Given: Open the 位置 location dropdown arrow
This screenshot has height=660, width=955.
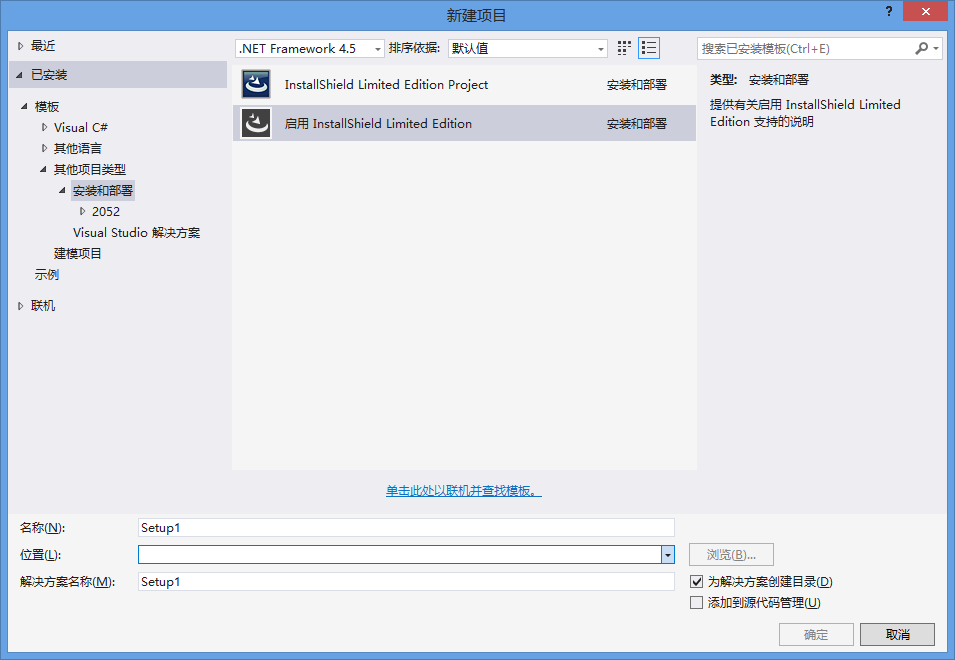Looking at the screenshot, I should point(667,555).
